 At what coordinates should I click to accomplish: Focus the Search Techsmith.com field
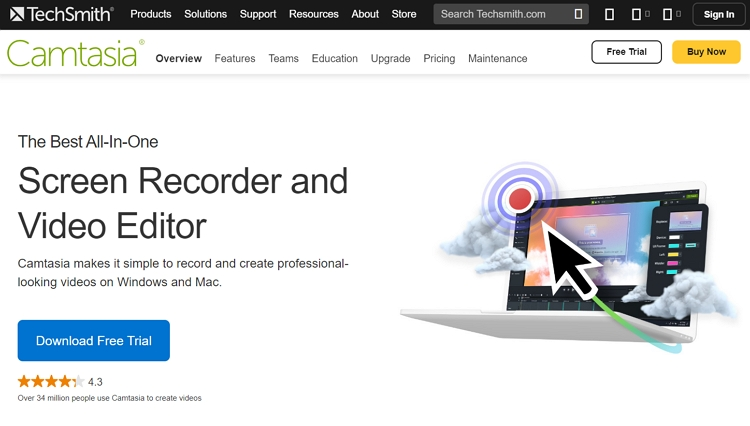pyautogui.click(x=511, y=14)
